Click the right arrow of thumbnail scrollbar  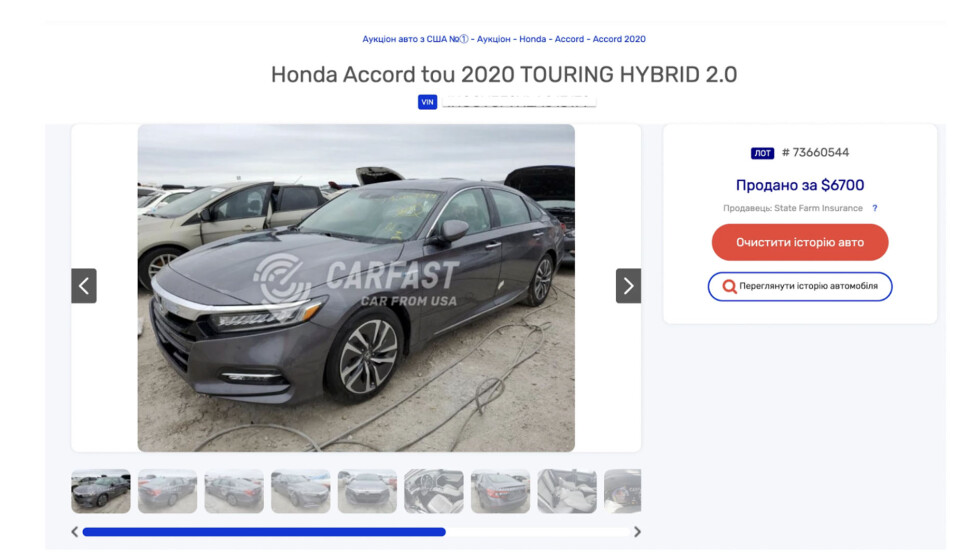tap(638, 532)
